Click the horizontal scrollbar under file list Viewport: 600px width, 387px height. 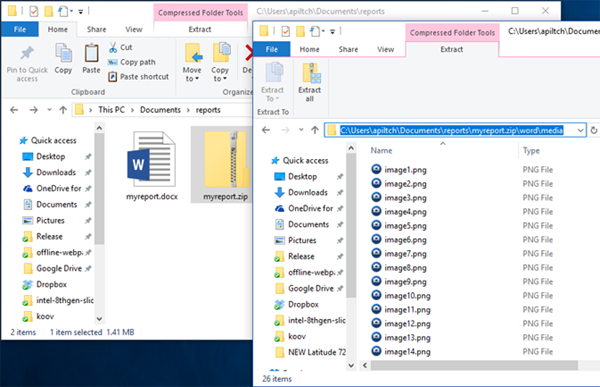(x=474, y=365)
